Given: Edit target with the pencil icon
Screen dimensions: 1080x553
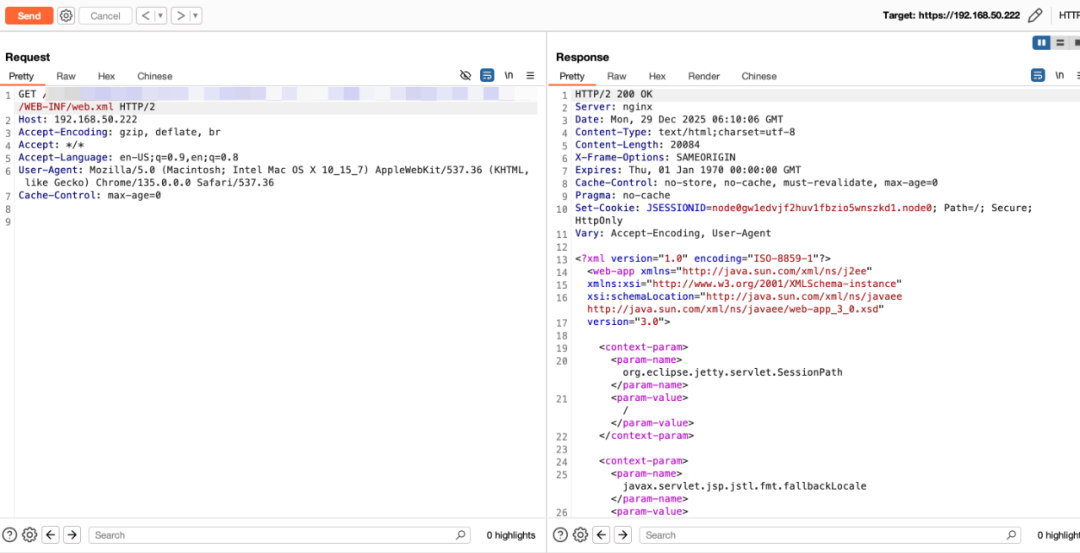Looking at the screenshot, I should click(x=1035, y=15).
